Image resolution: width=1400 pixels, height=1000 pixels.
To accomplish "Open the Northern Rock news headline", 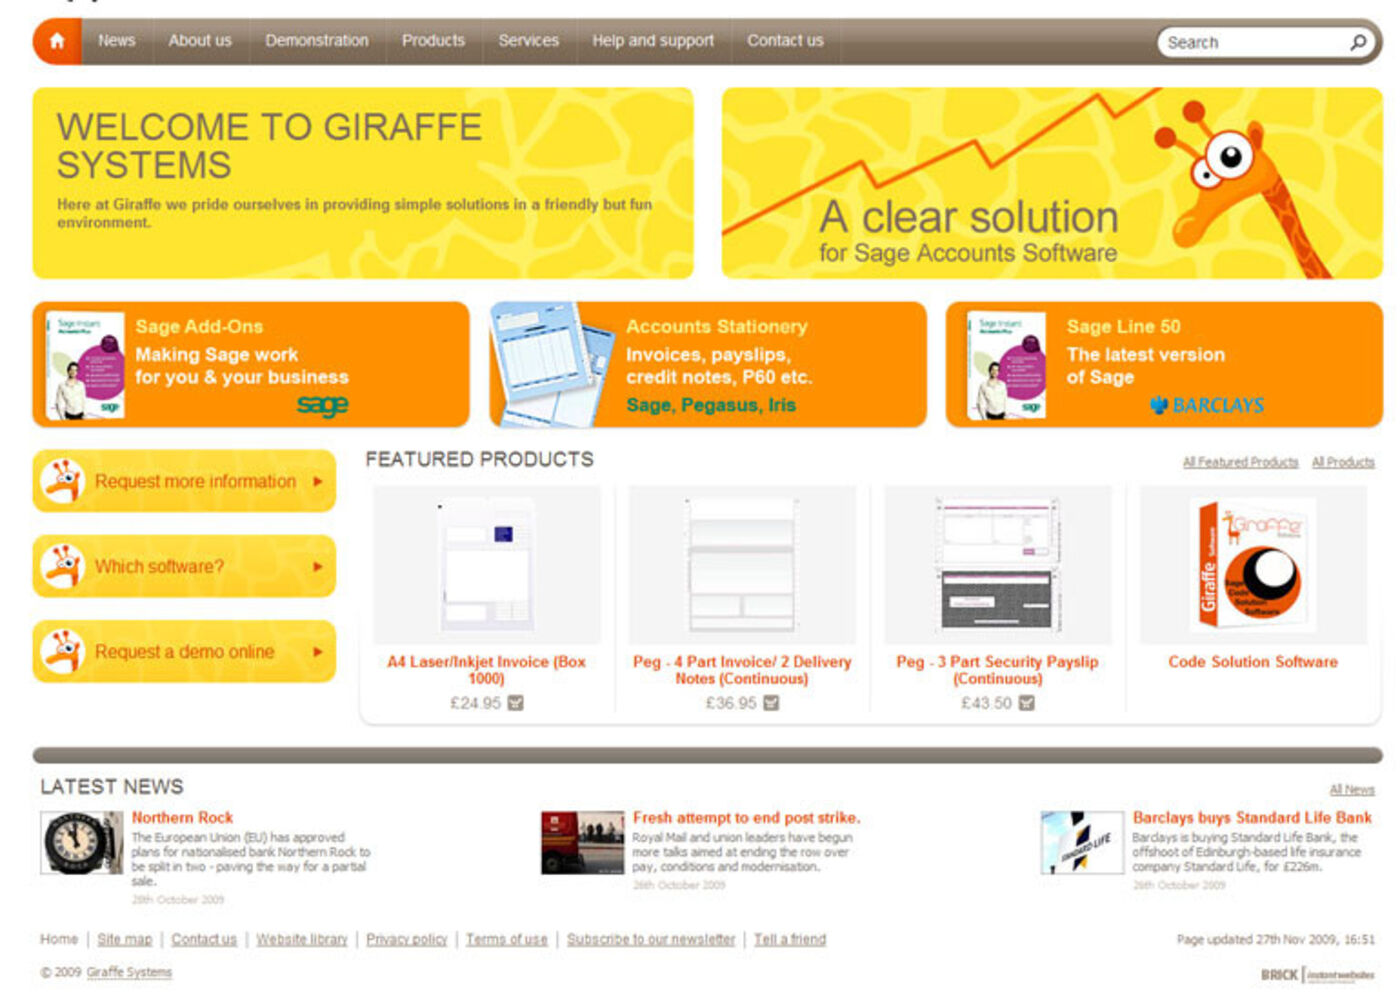I will tap(182, 817).
